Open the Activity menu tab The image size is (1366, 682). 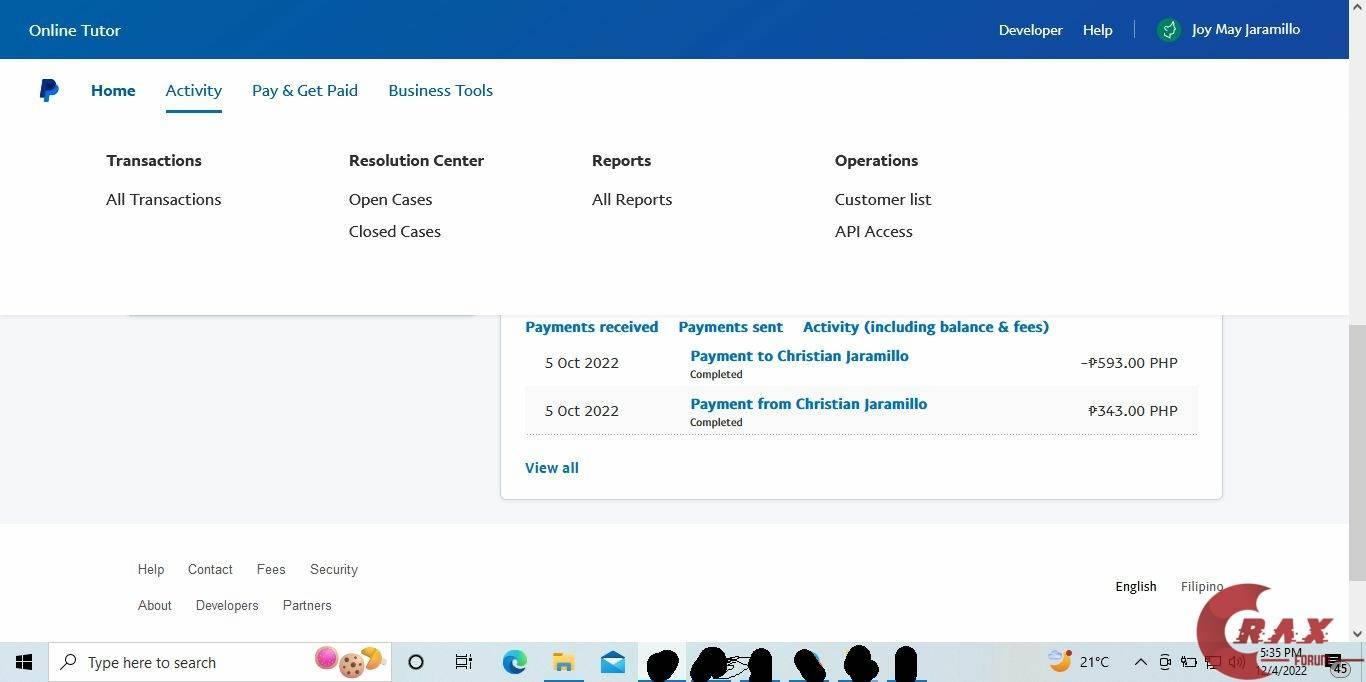pyautogui.click(x=194, y=90)
